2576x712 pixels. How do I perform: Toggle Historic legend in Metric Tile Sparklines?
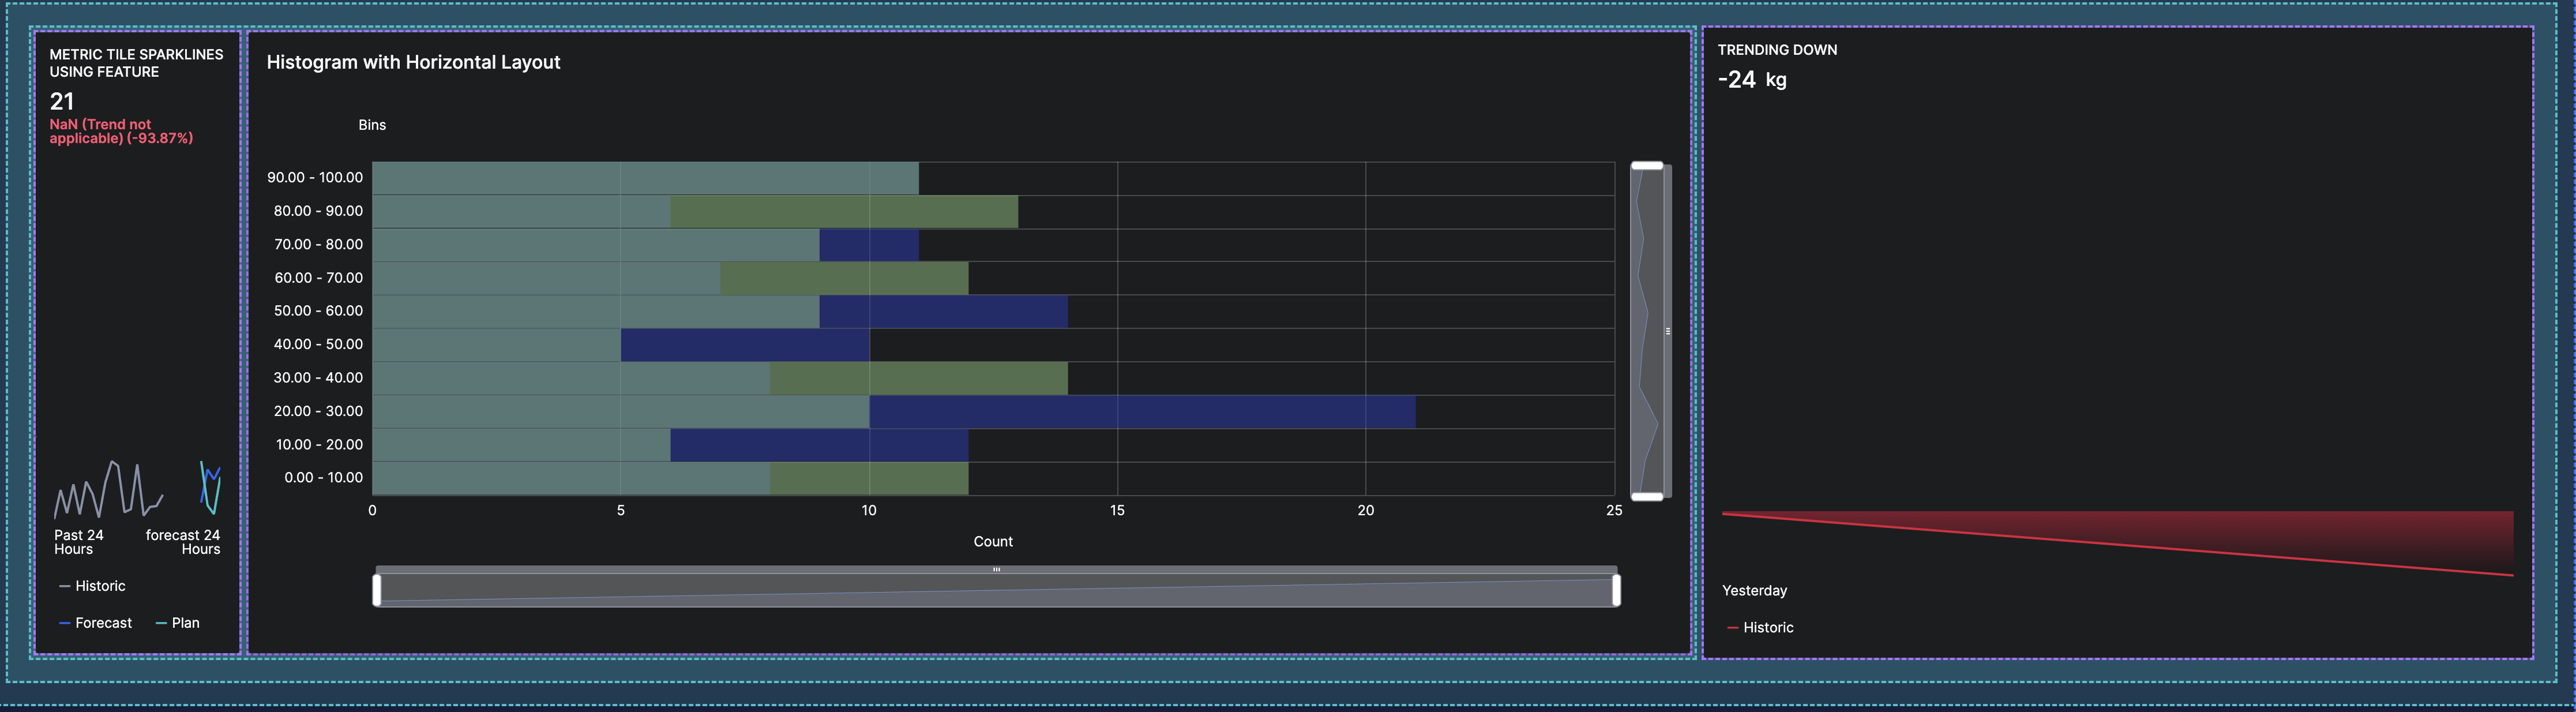point(92,586)
